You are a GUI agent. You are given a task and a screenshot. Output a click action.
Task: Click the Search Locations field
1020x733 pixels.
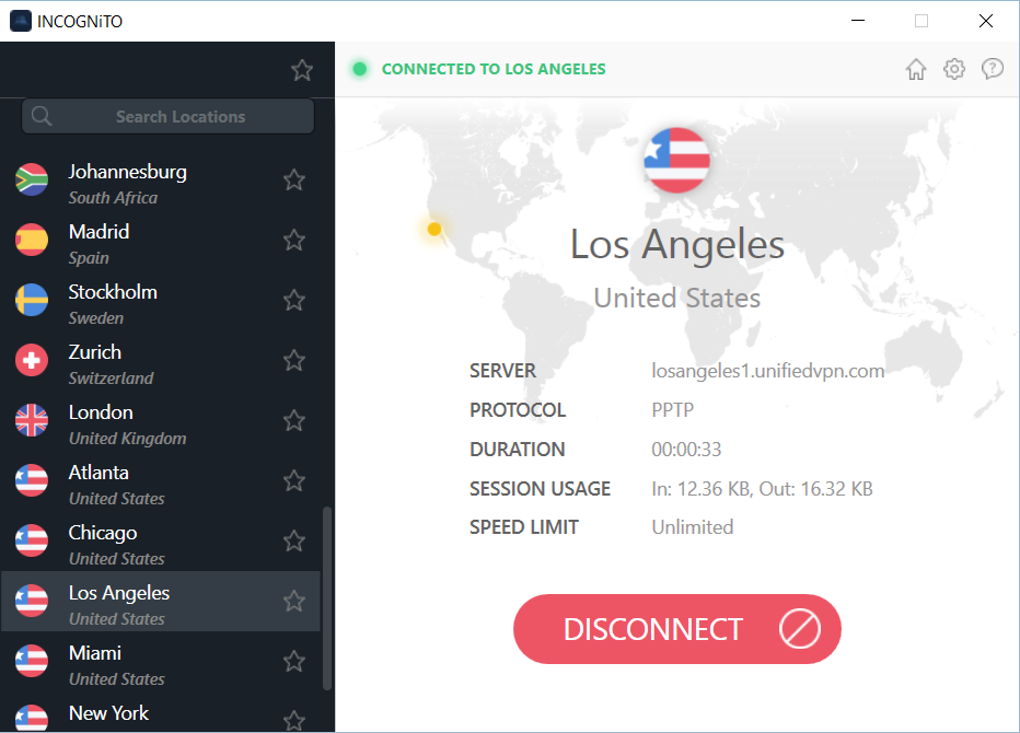click(x=168, y=116)
